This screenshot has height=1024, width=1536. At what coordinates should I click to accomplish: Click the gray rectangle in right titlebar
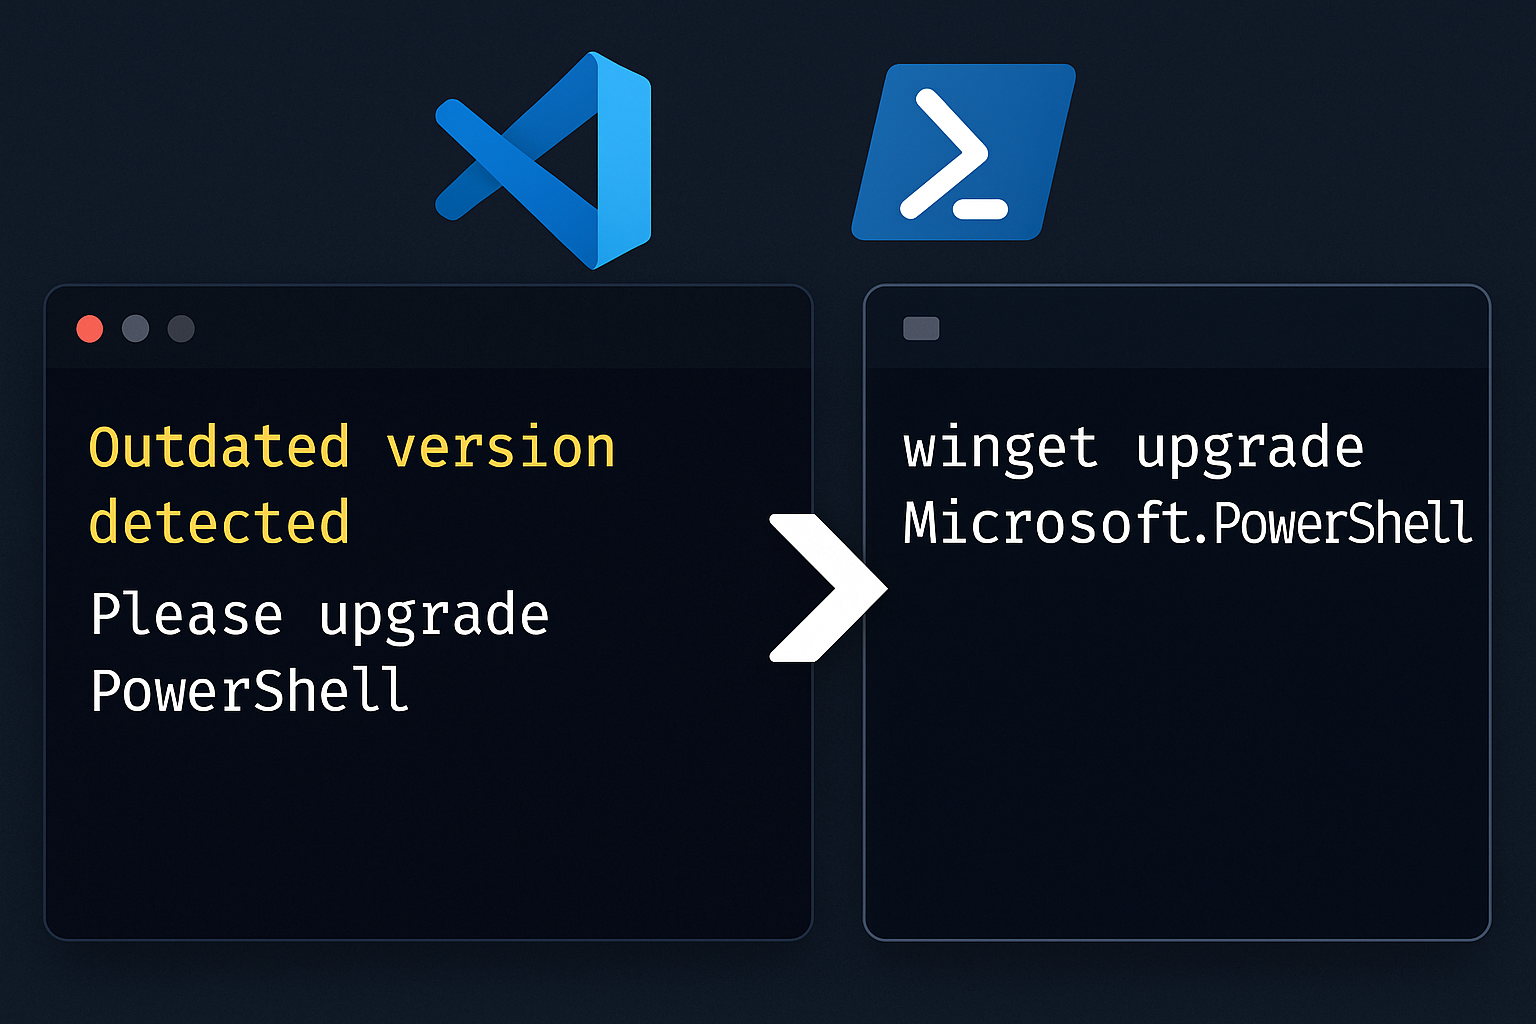[x=921, y=328]
